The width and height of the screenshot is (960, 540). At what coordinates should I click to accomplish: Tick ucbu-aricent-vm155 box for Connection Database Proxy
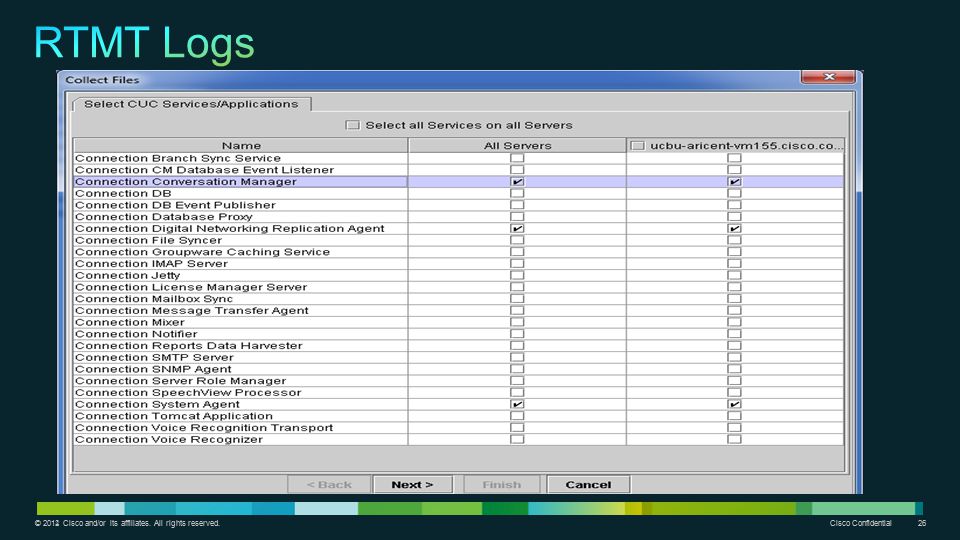click(734, 216)
